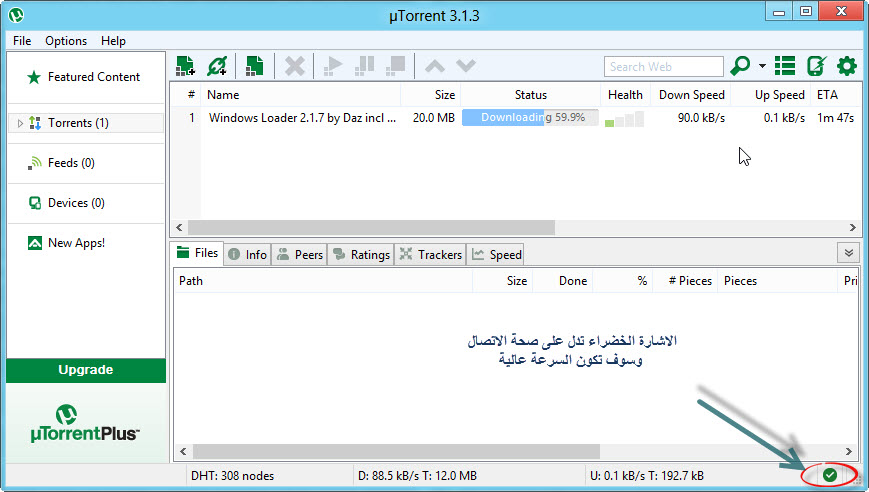
Task: Select Feeds (0) in the sidebar
Action: 86,163
